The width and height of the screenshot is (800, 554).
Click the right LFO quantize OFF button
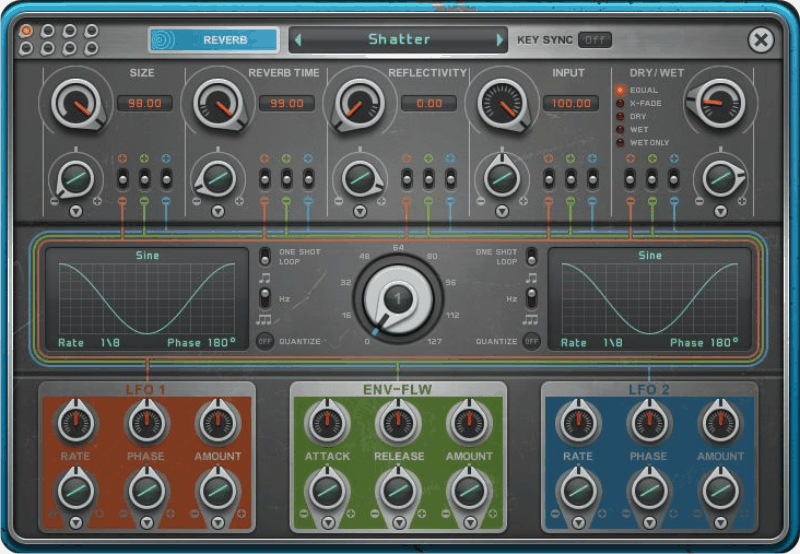coord(531,341)
